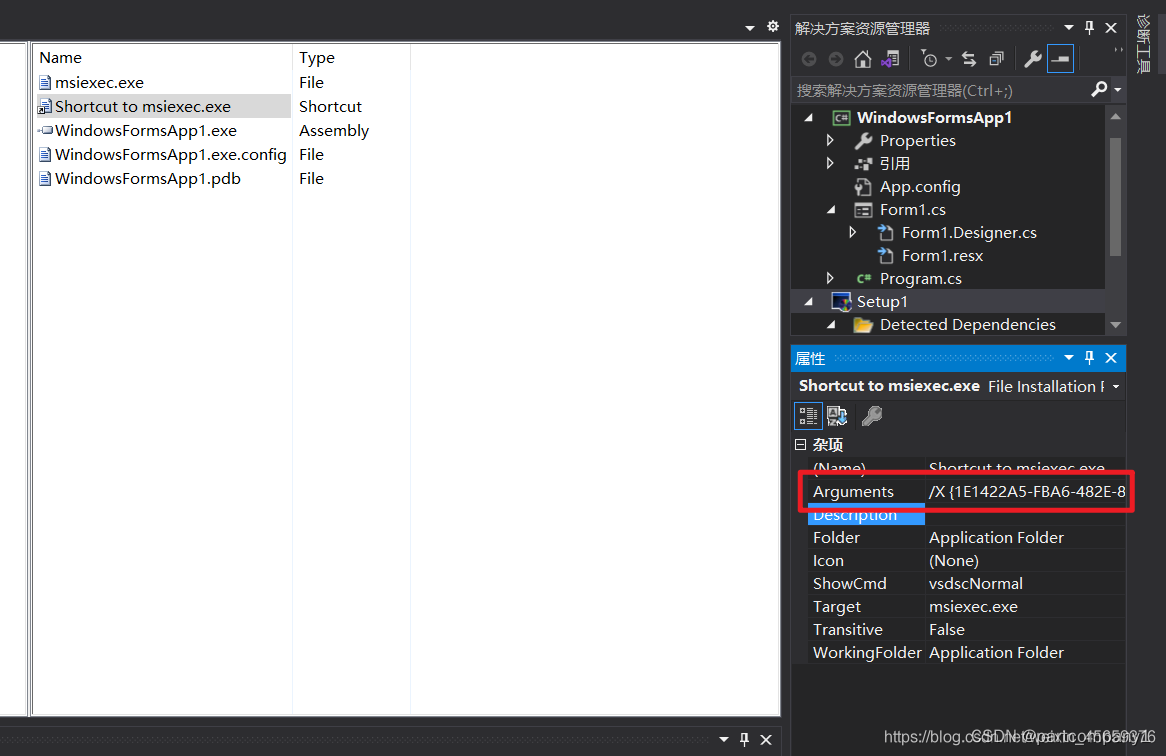
Task: Edit the Arguments property value
Action: pos(1025,491)
